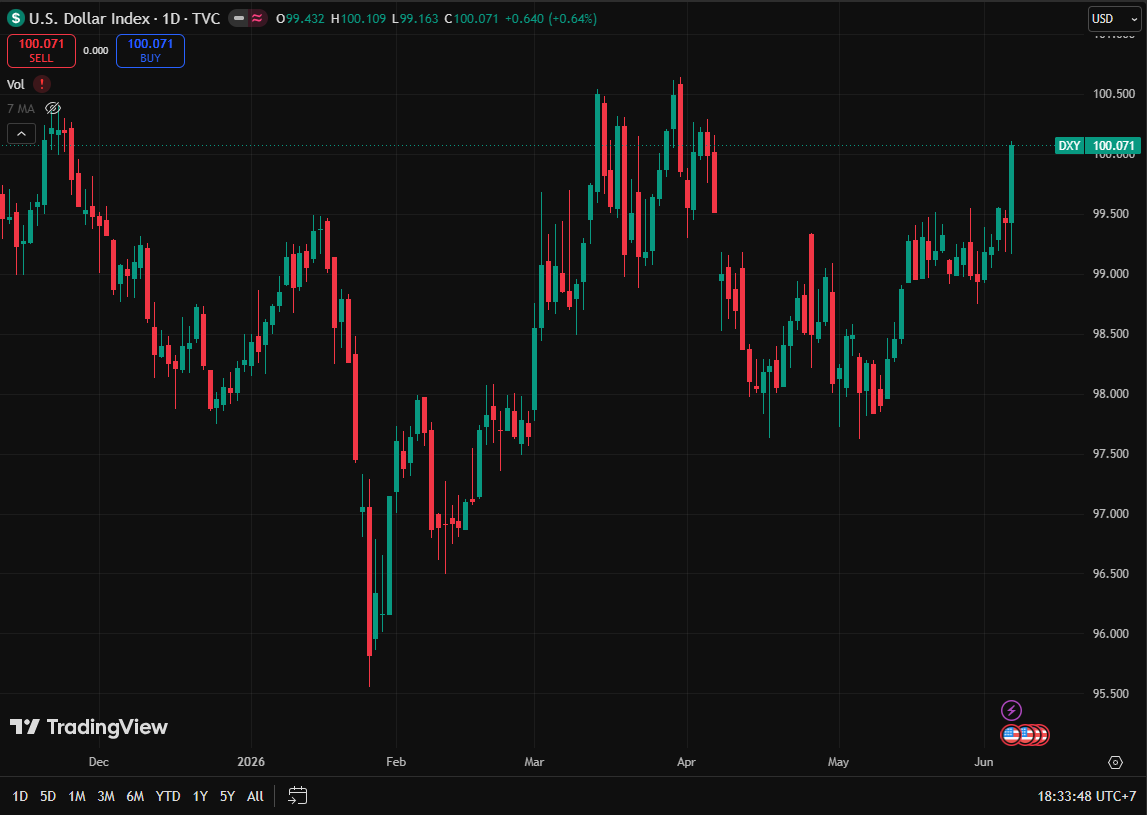Click the Jun label on the time axis
Image resolution: width=1147 pixels, height=815 pixels.
(x=984, y=762)
